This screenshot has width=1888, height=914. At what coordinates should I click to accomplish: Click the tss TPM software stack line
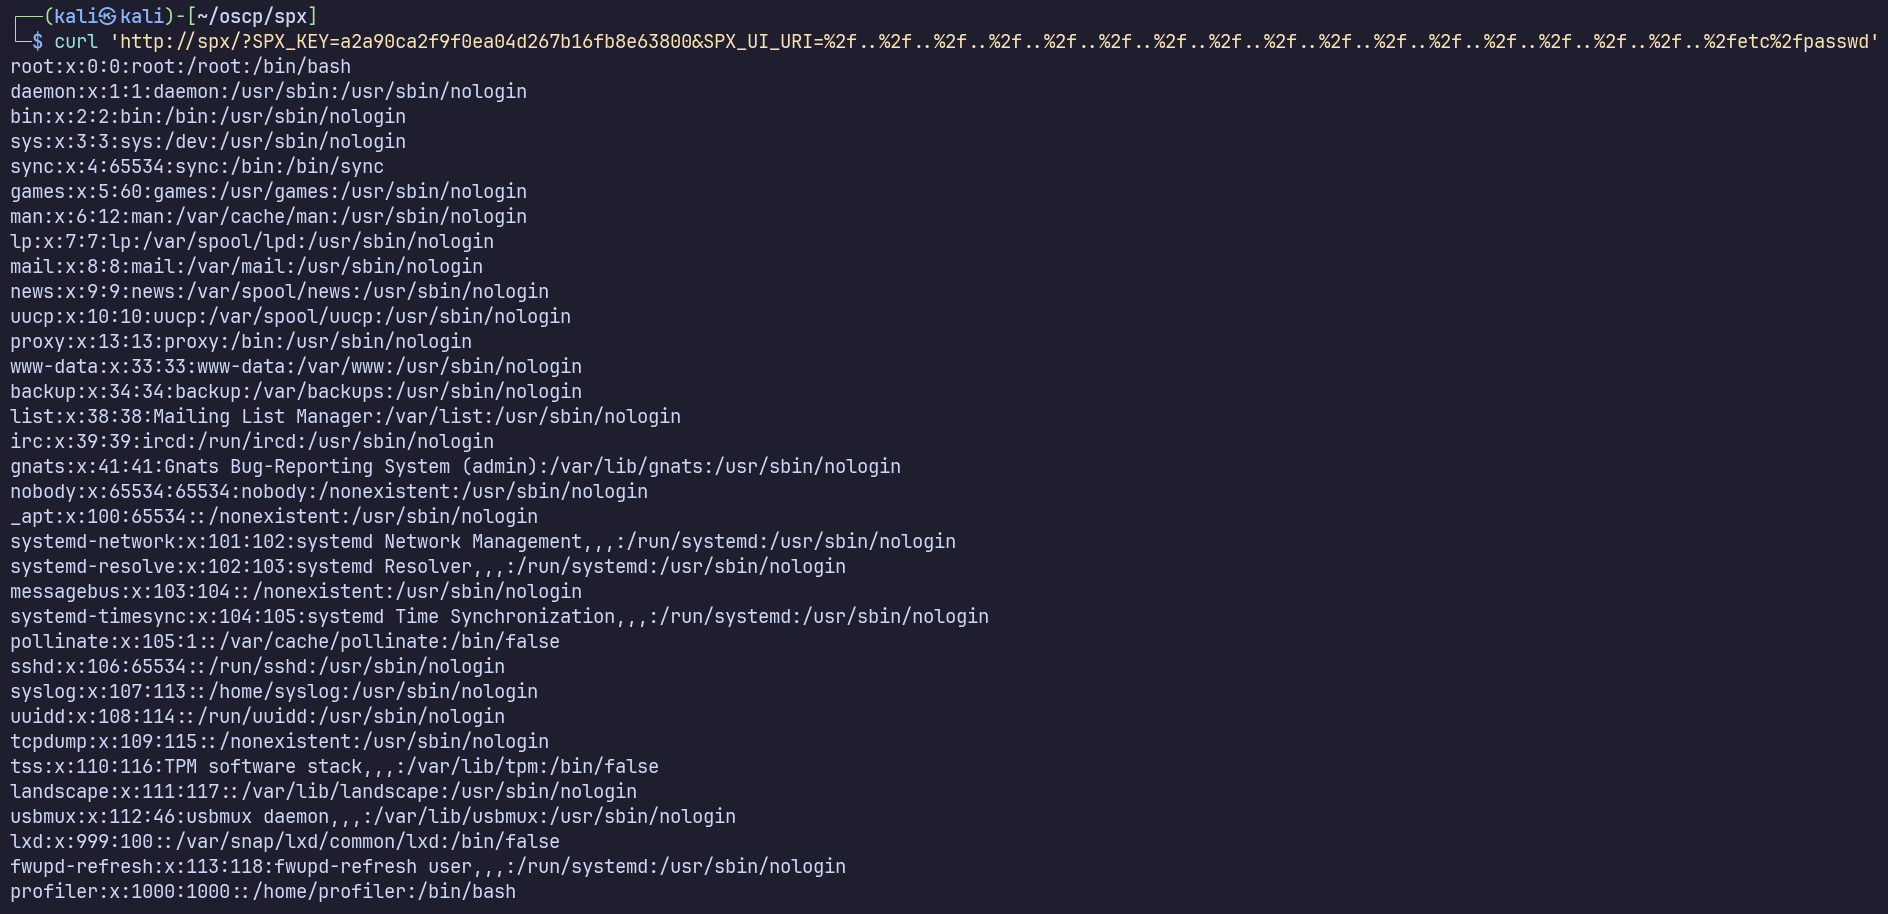point(334,767)
